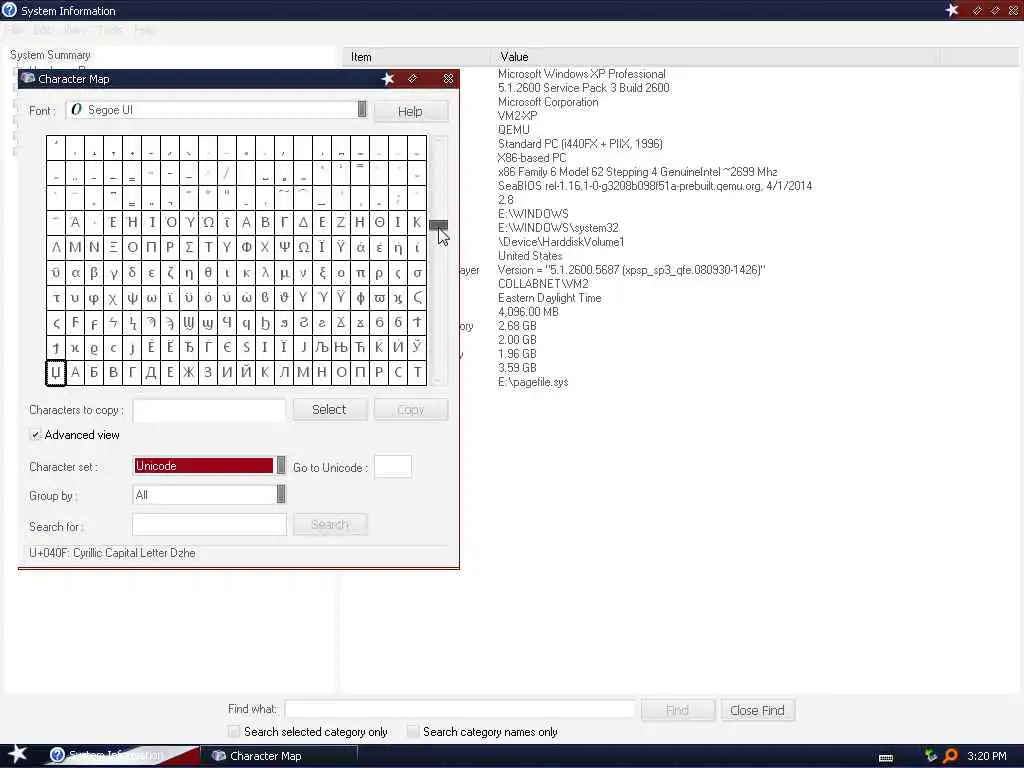Click the Copy button

pos(411,409)
